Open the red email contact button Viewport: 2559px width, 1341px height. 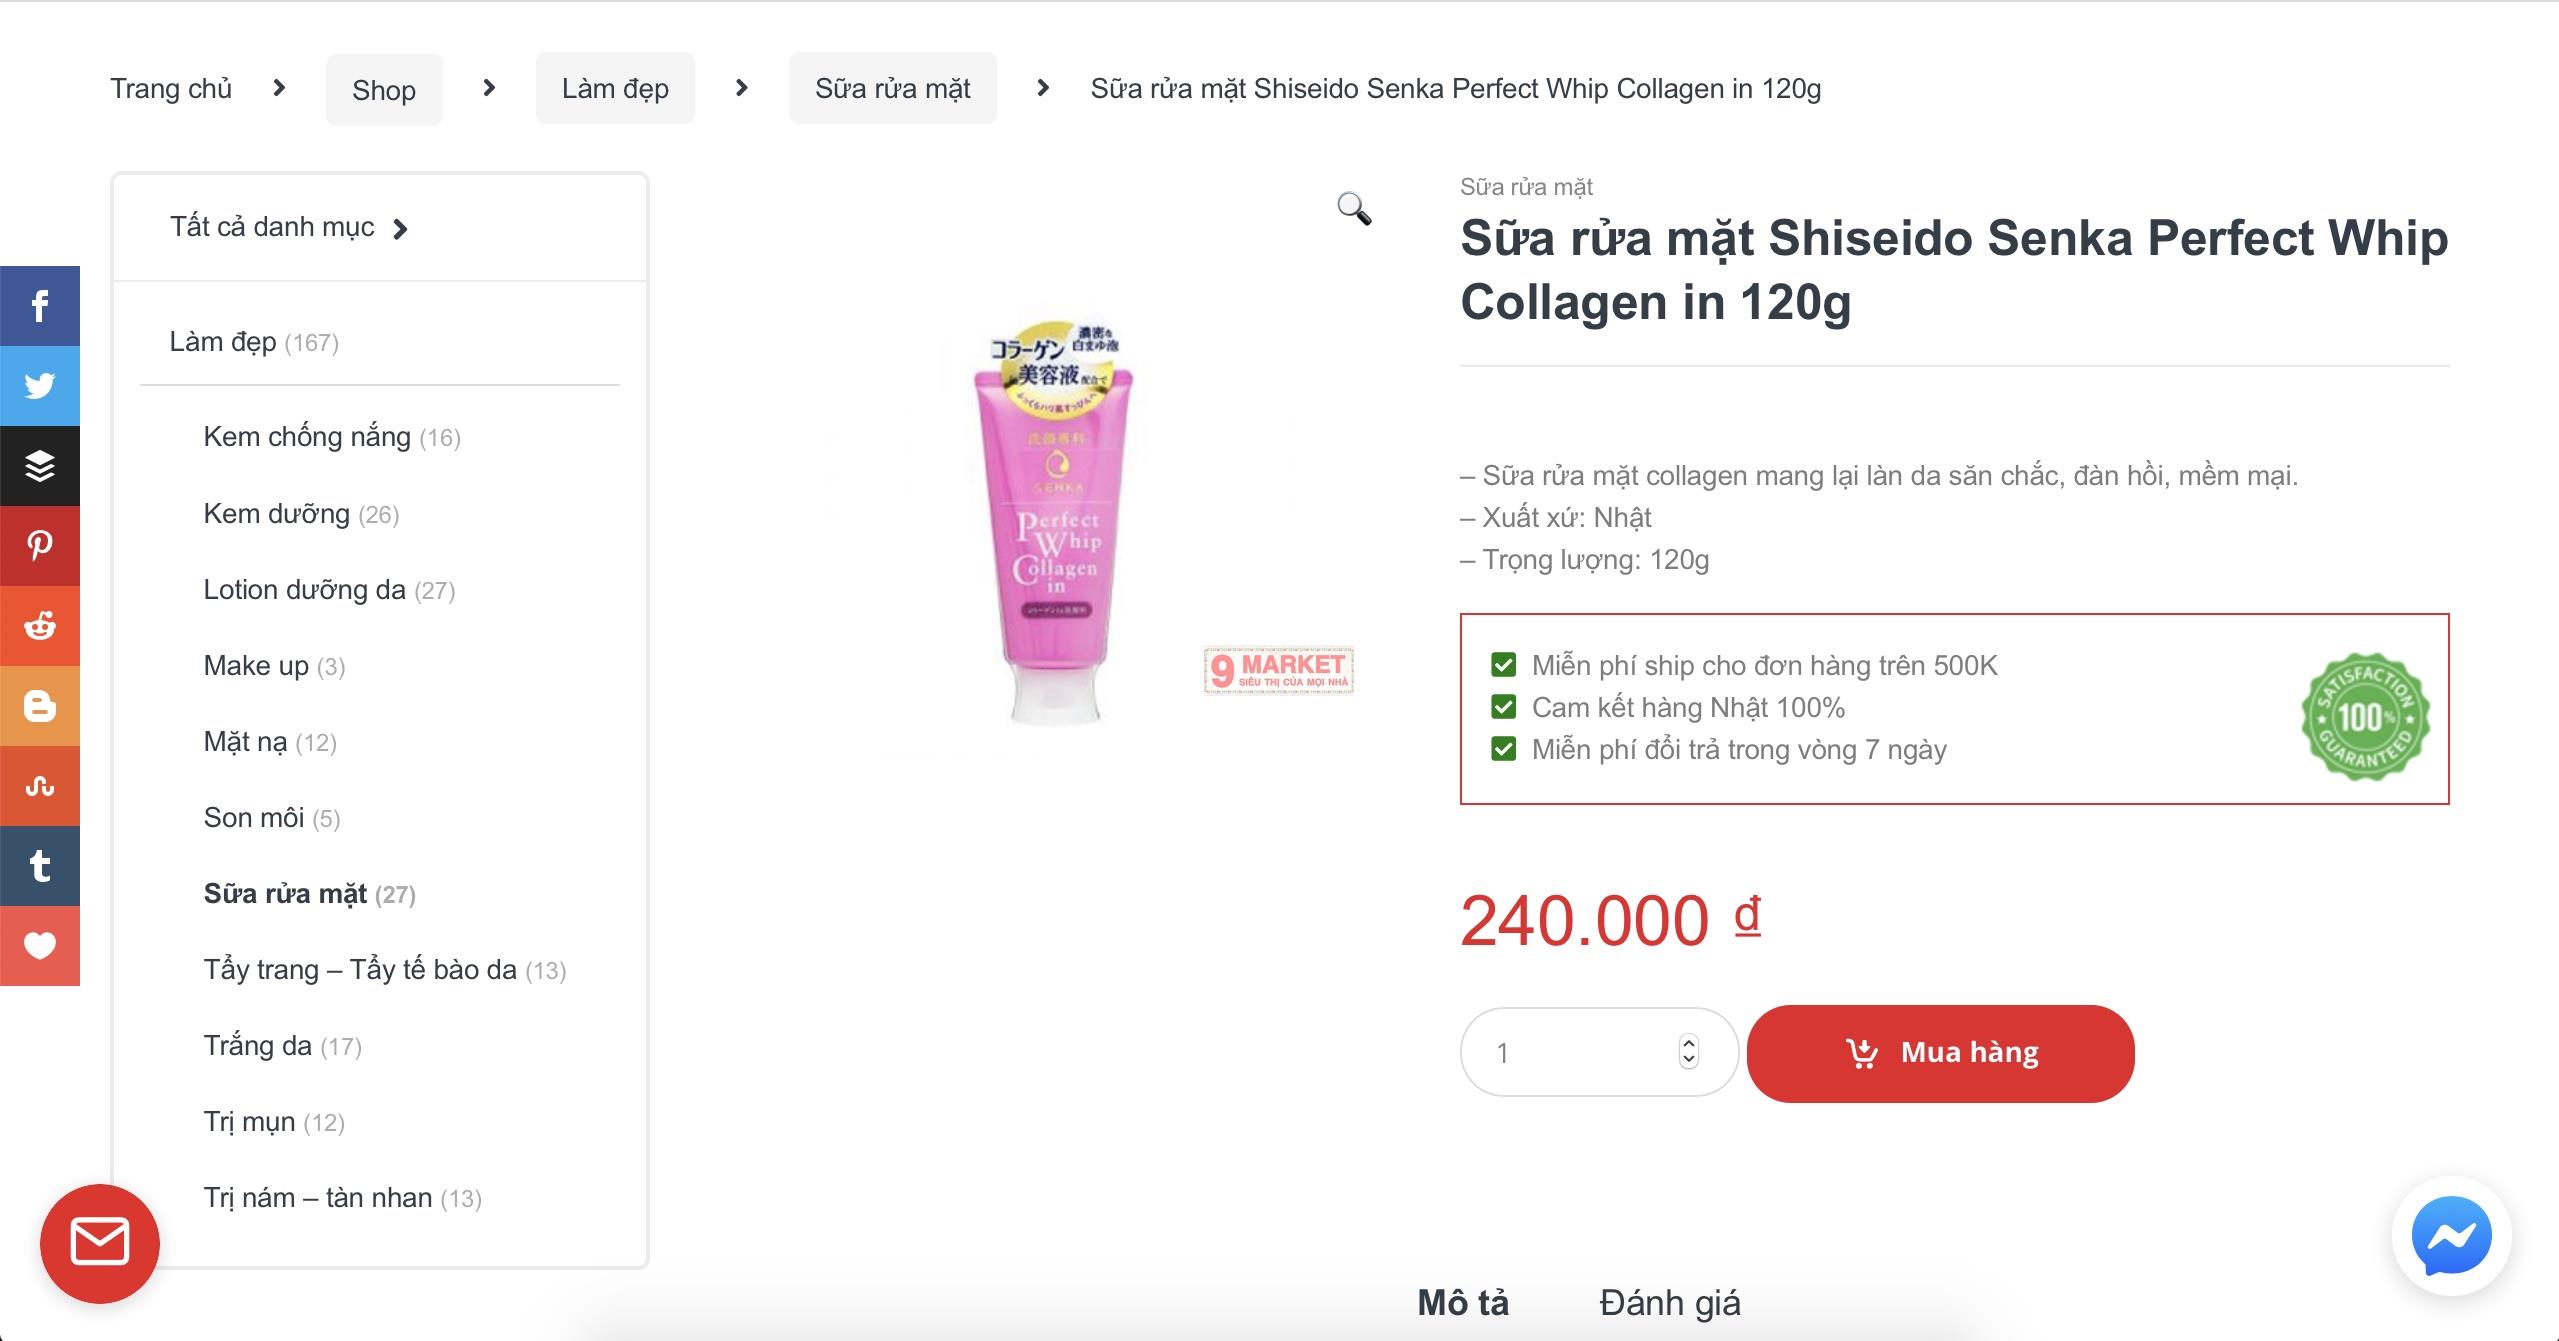pos(100,1243)
